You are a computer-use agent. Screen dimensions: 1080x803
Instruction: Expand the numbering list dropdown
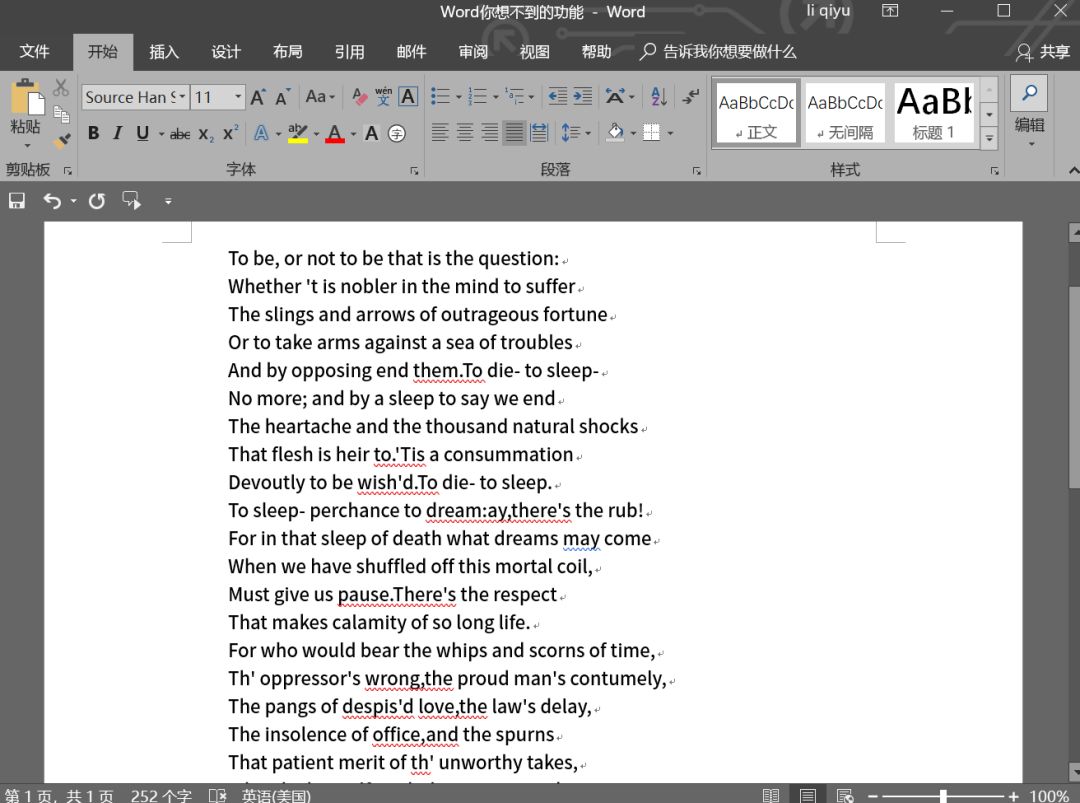click(x=495, y=97)
